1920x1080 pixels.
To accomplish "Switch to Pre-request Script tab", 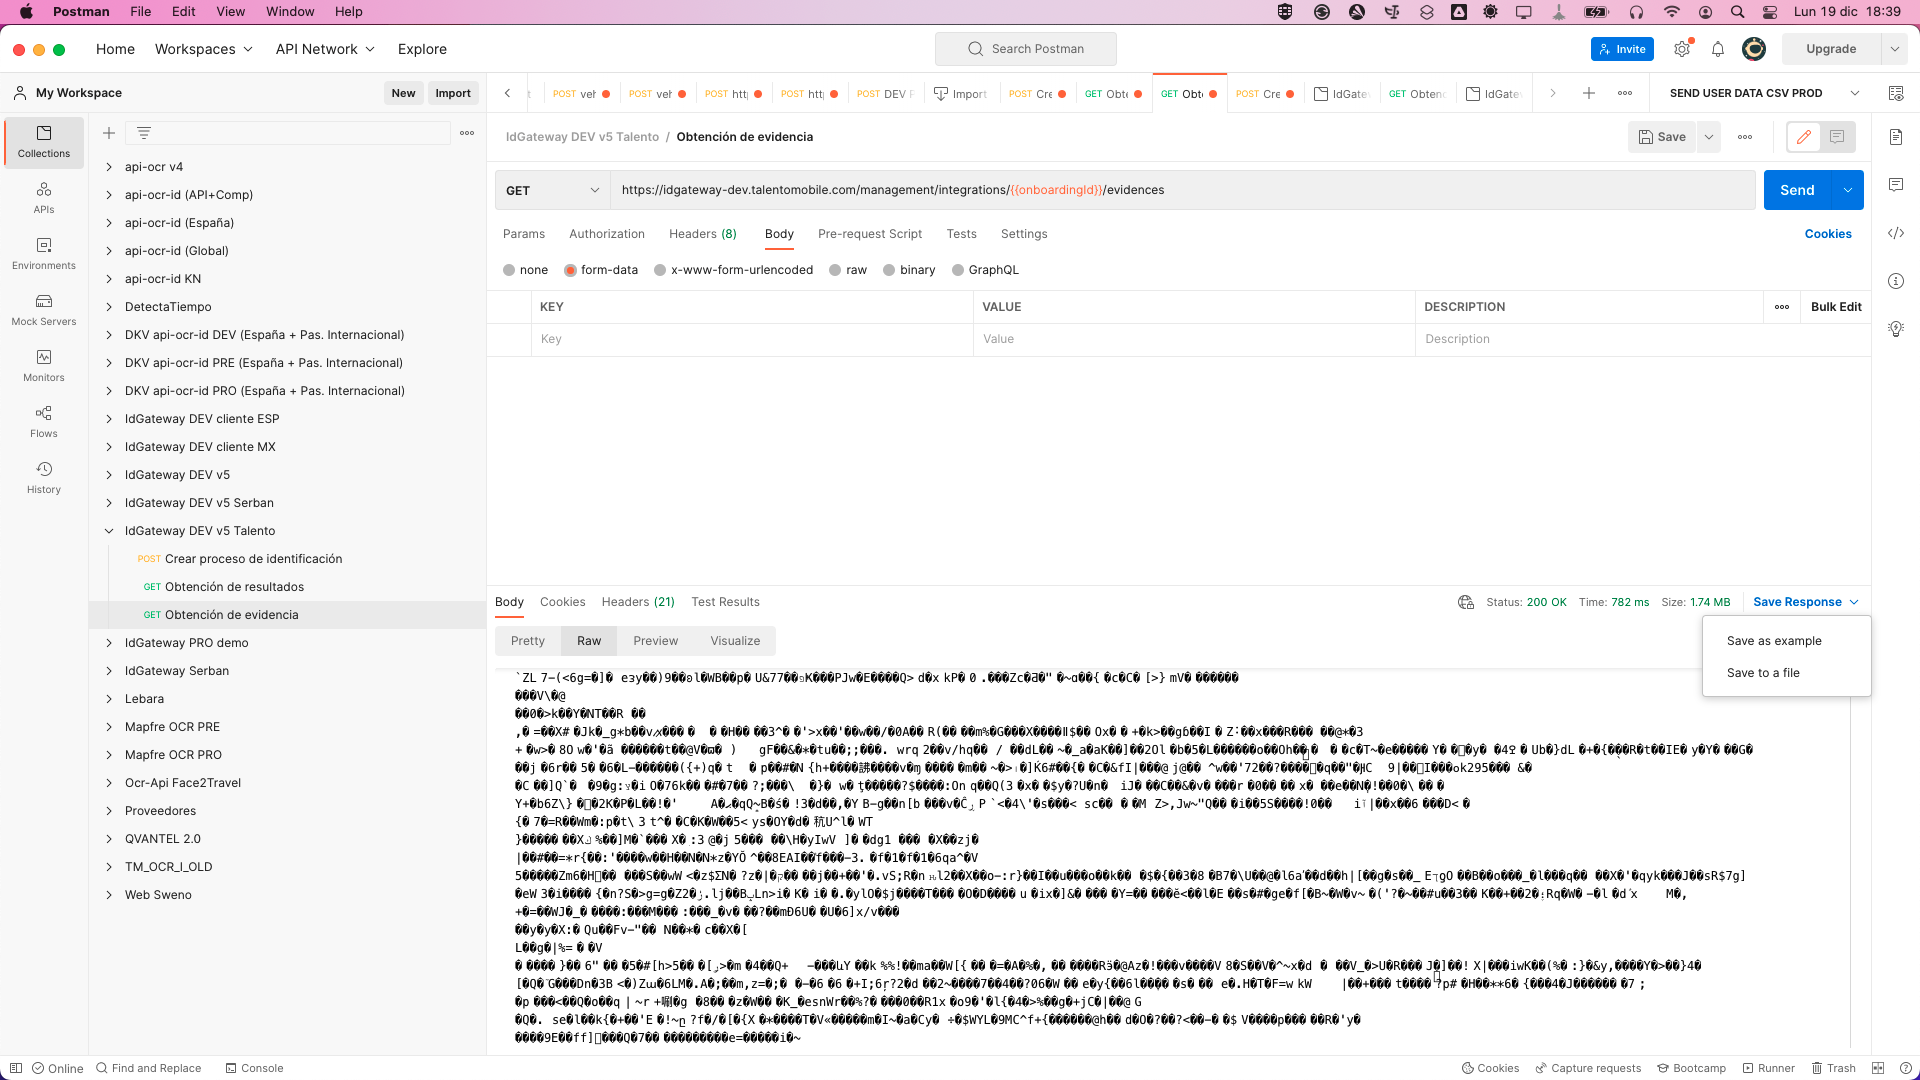I will point(869,234).
